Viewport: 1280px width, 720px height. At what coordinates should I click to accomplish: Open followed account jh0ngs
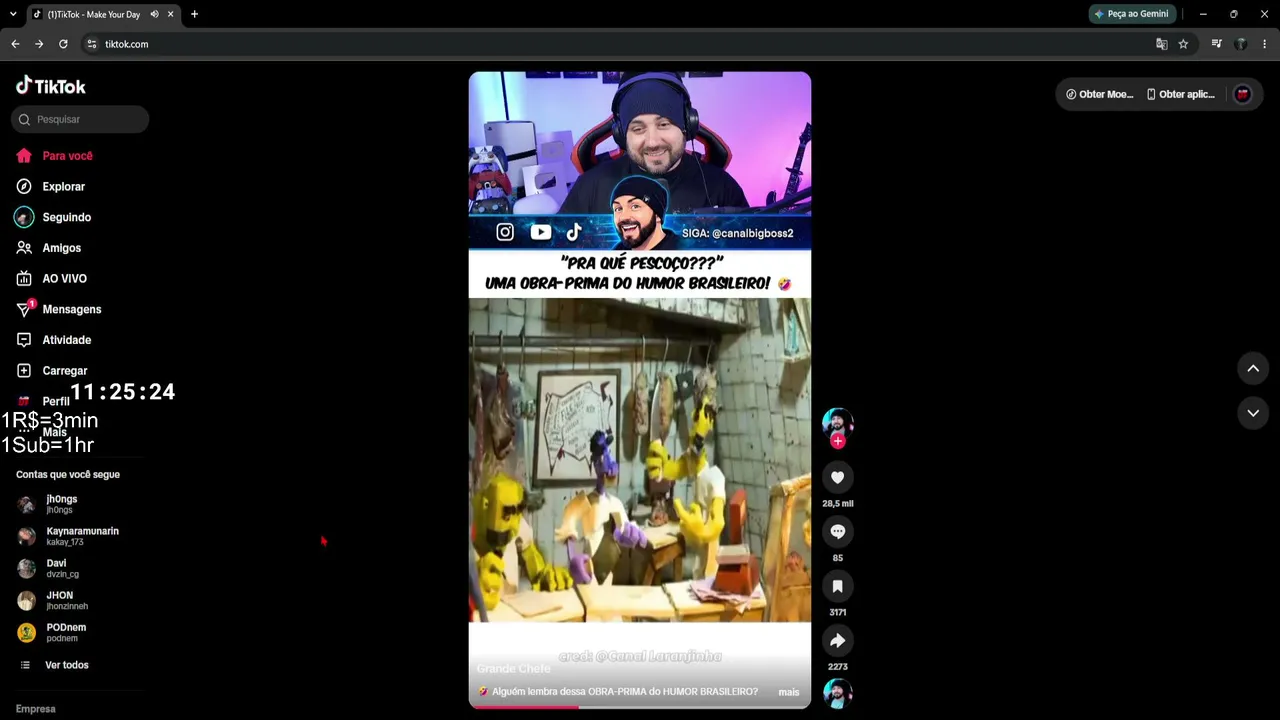tap(61, 504)
